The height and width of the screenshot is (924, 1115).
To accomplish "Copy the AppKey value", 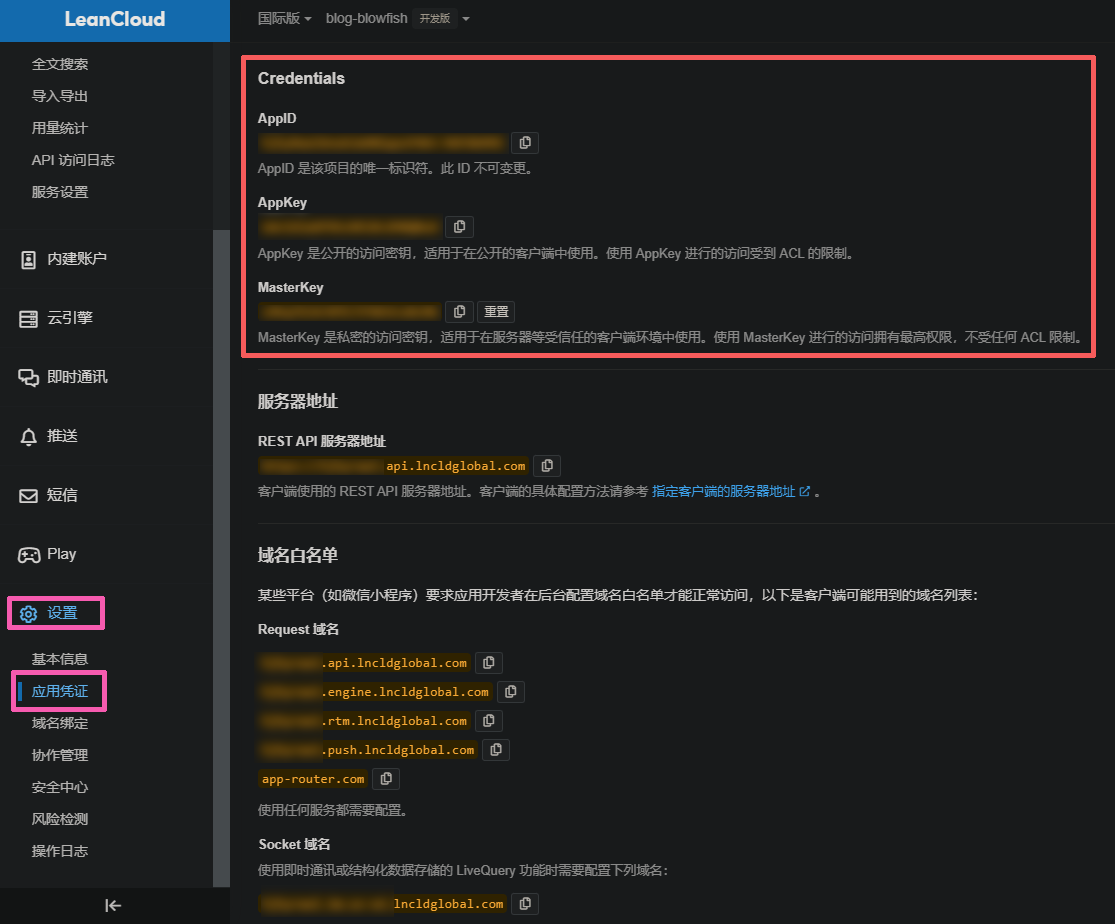I will click(459, 226).
